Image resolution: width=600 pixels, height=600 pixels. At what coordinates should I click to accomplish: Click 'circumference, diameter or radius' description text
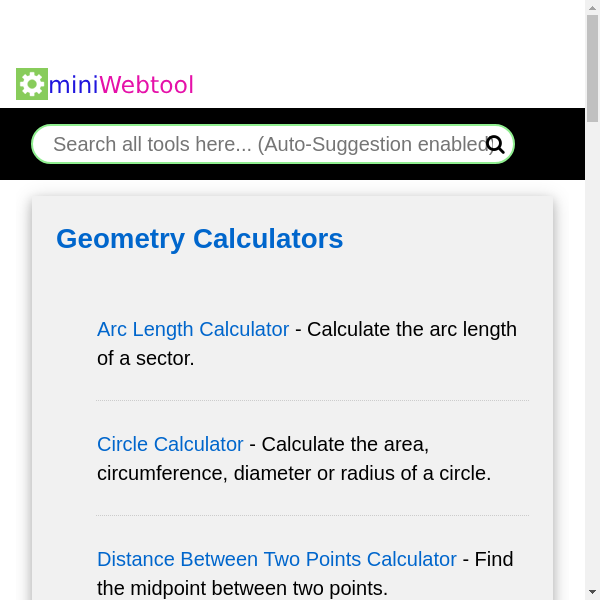tap(294, 473)
